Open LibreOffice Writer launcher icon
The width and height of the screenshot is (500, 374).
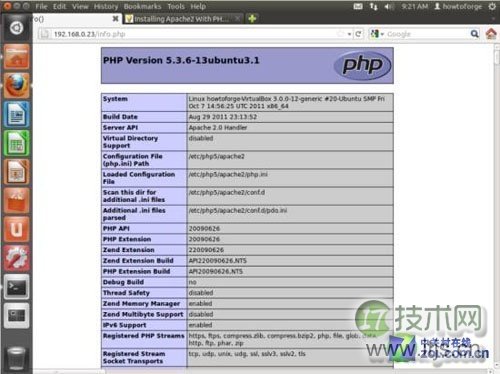coord(16,114)
